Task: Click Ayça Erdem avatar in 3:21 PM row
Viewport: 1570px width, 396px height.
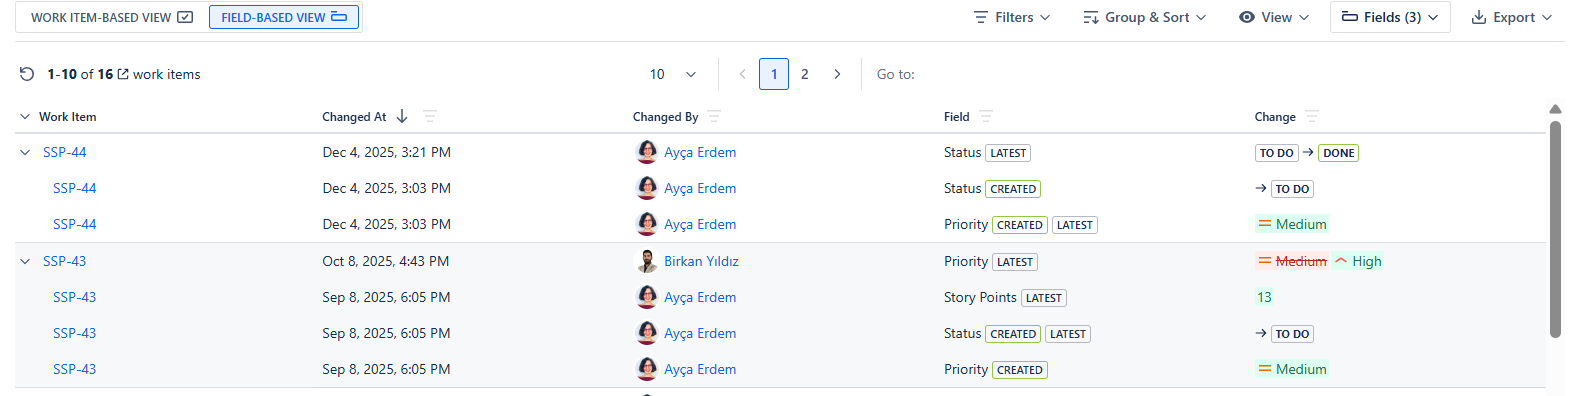Action: point(647,152)
